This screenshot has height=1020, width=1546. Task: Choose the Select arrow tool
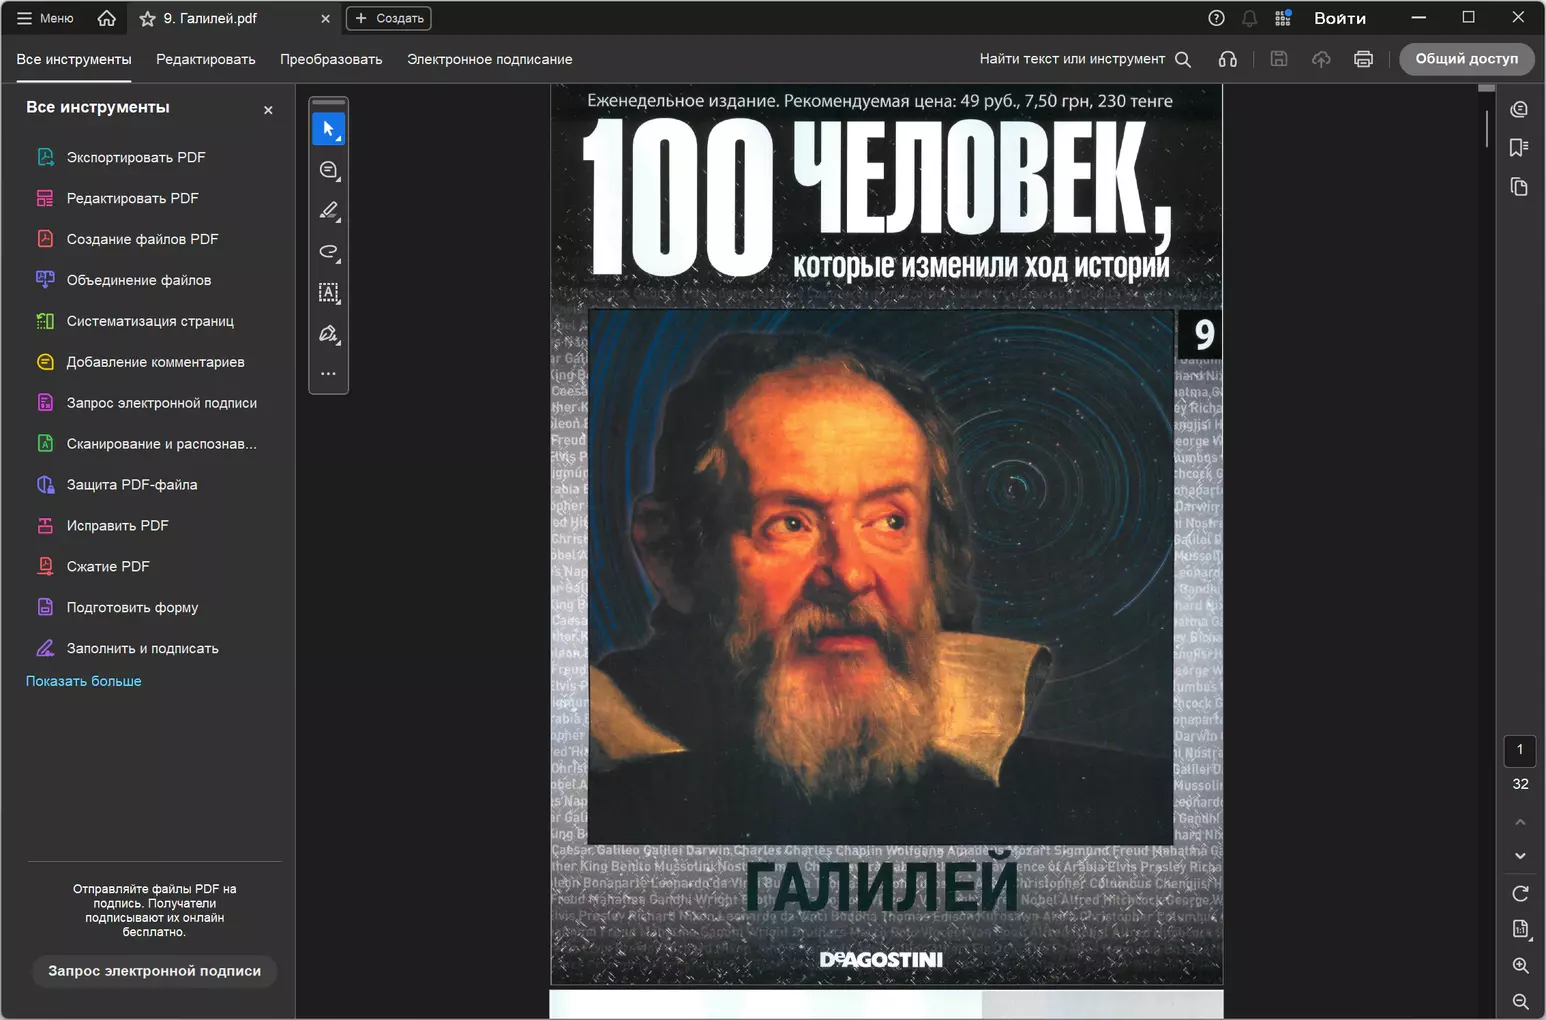(329, 129)
